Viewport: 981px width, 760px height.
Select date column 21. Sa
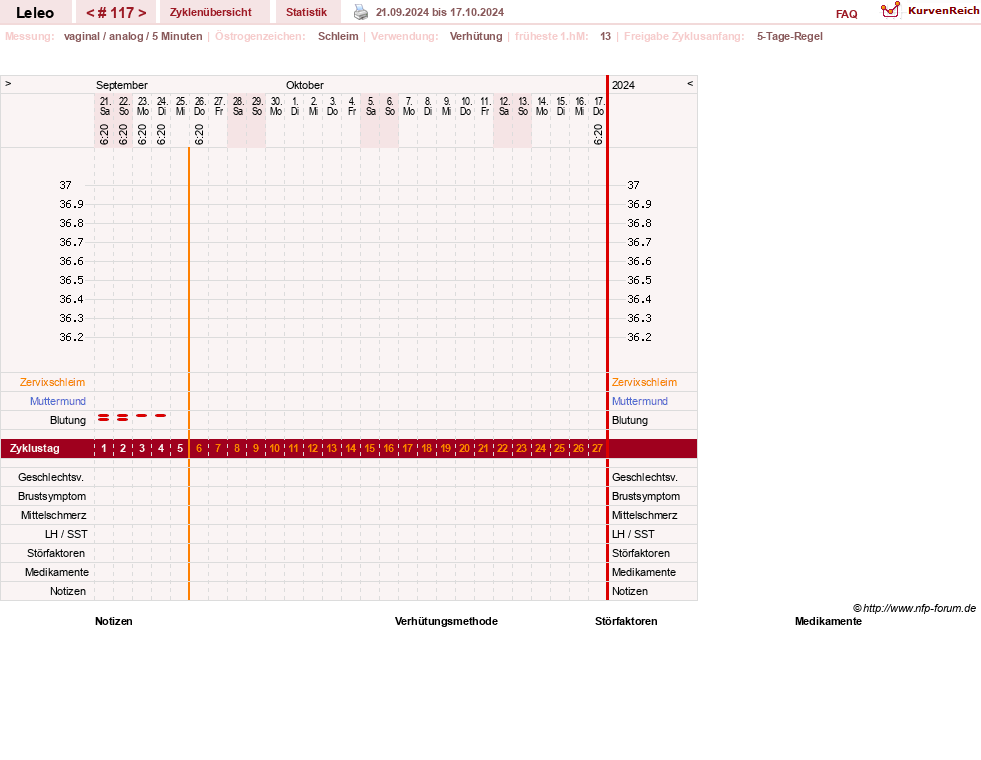(x=104, y=106)
